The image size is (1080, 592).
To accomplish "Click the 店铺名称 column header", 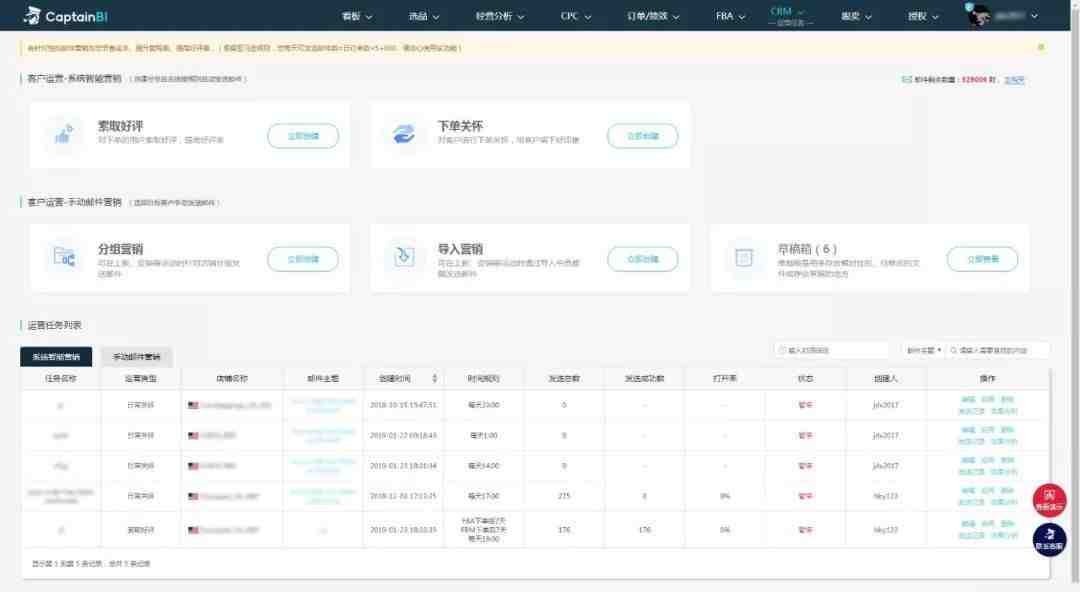I will coord(232,378).
